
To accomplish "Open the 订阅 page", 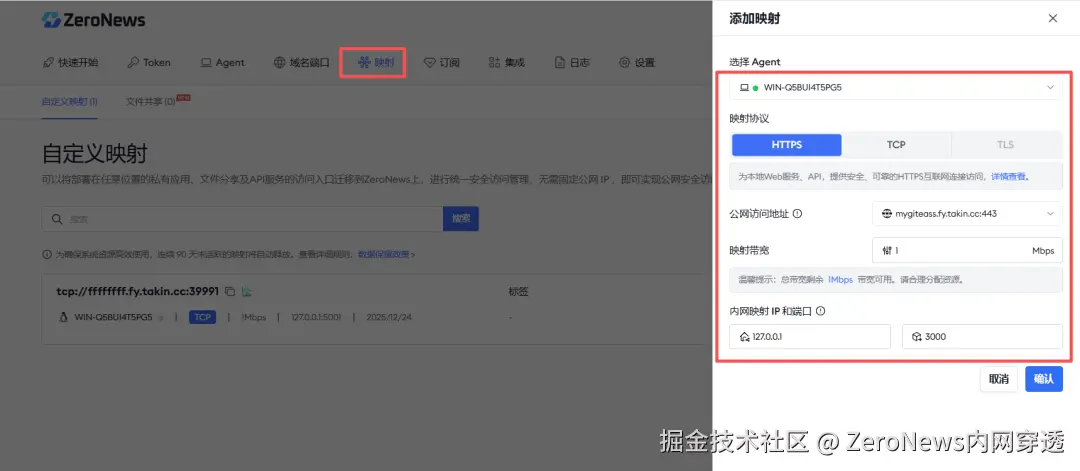I will coord(442,63).
